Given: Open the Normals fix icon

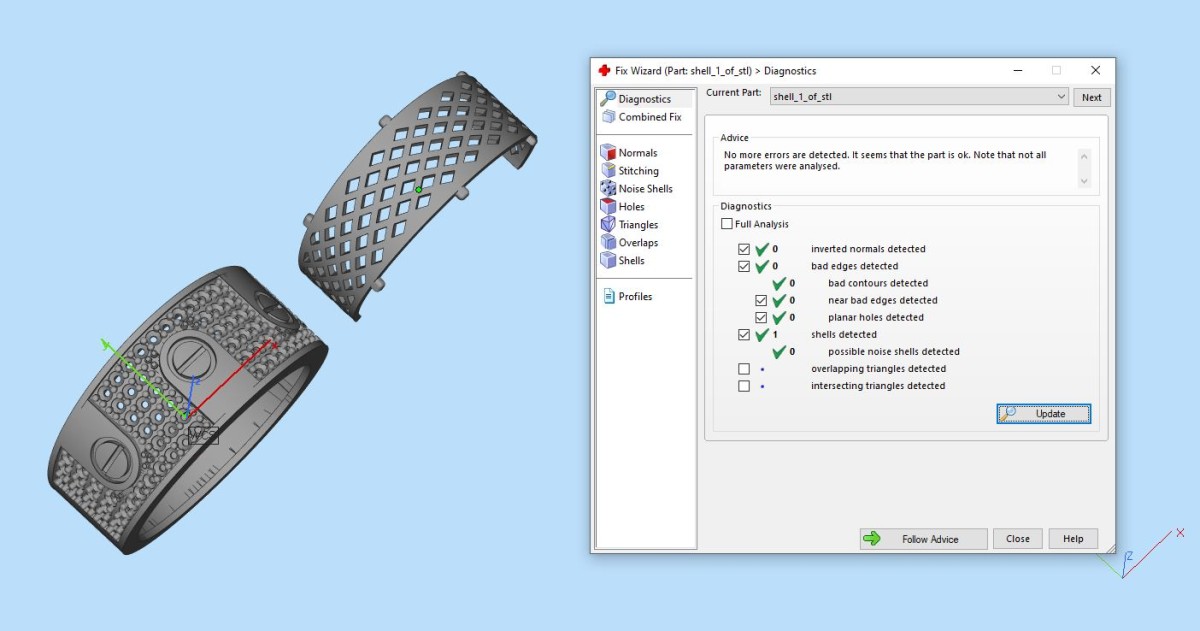Looking at the screenshot, I should pyautogui.click(x=608, y=153).
